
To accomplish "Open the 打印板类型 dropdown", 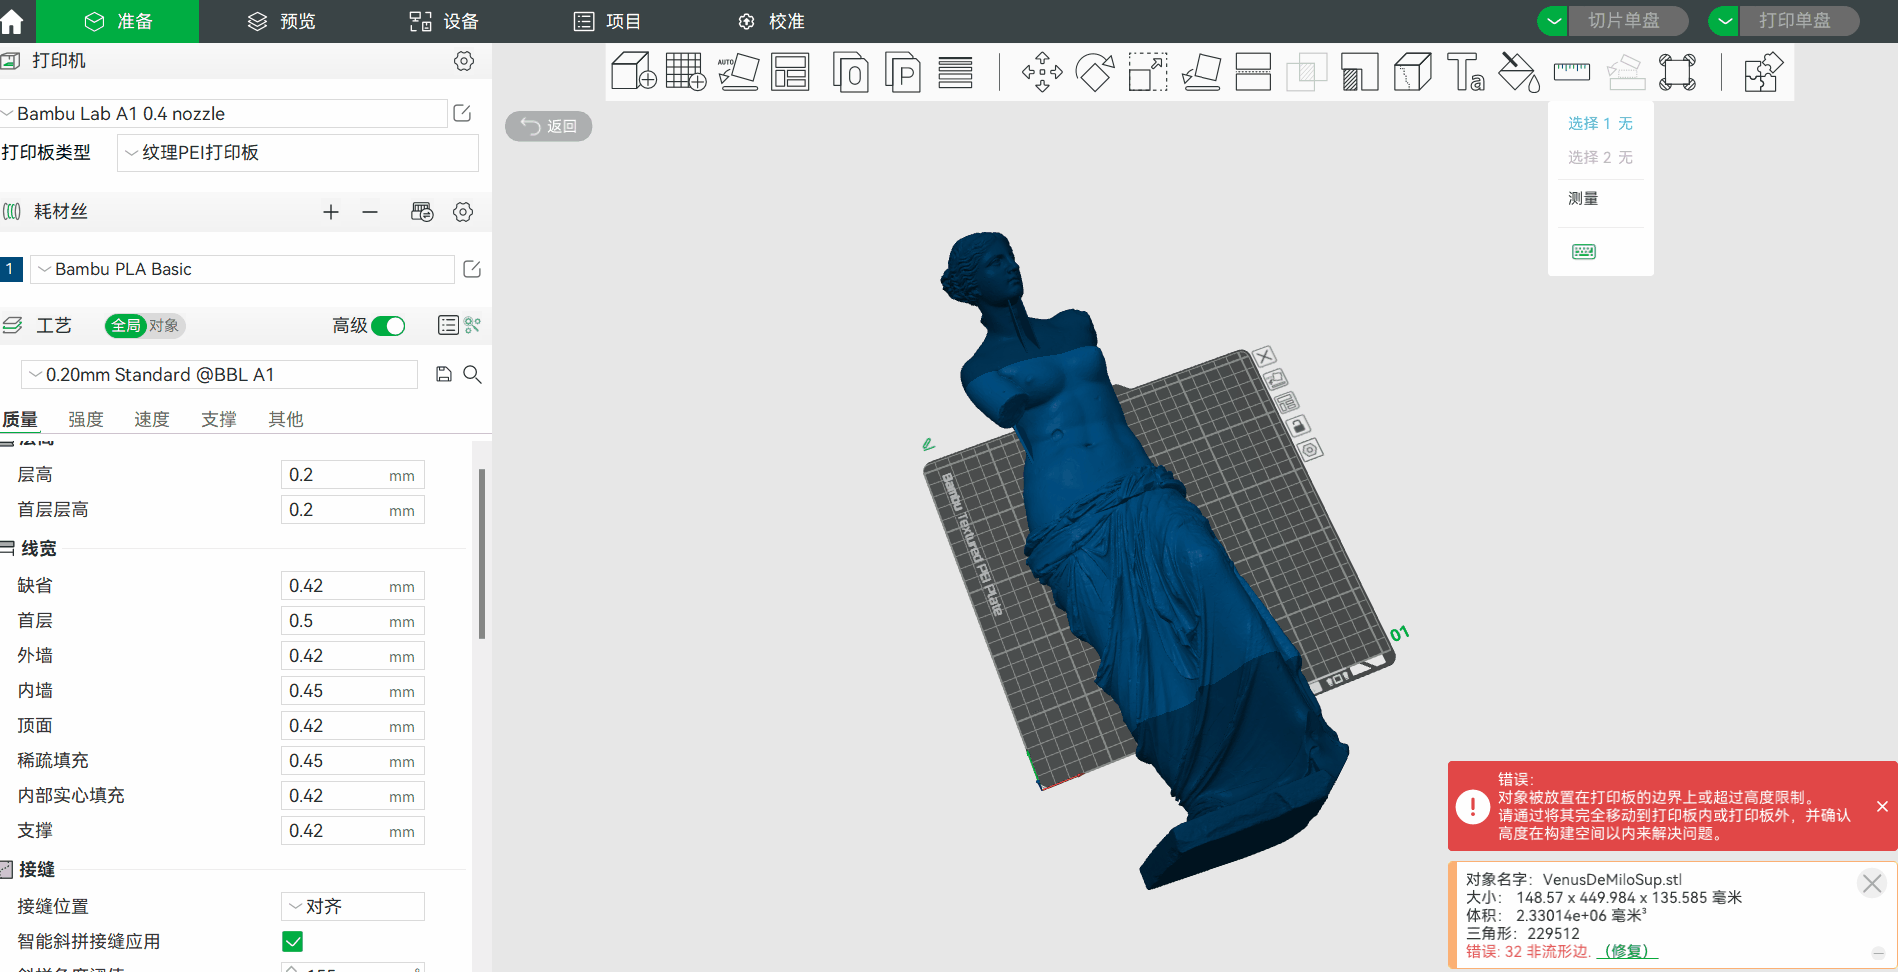I will [x=298, y=152].
